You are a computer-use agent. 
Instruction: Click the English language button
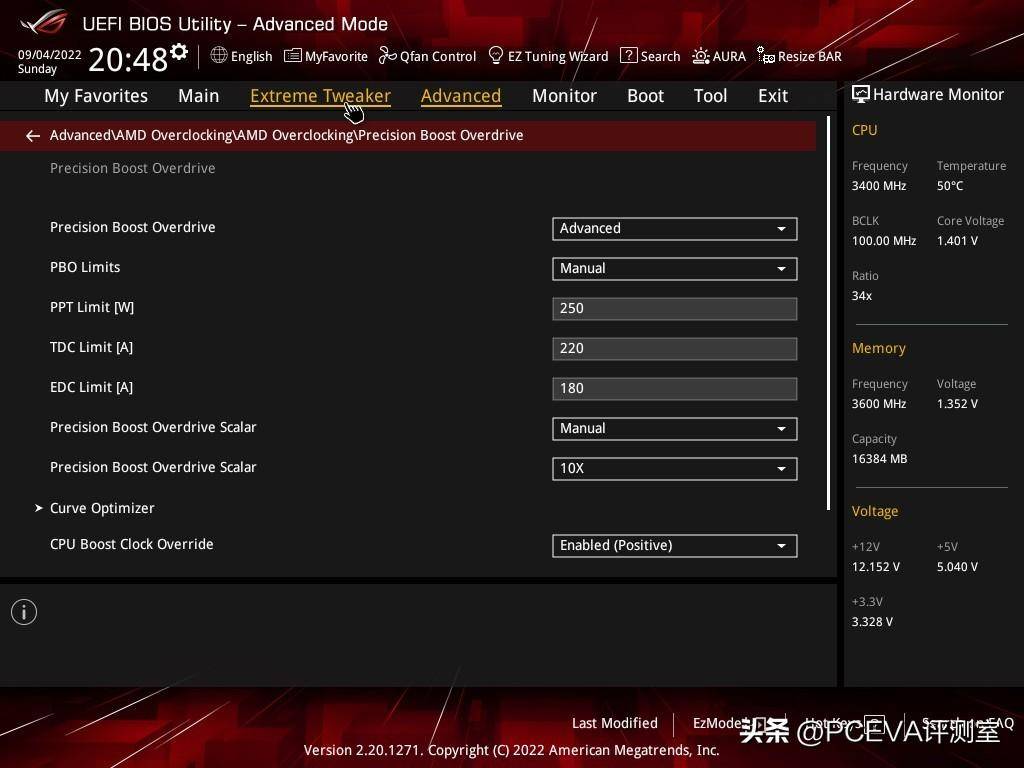251,56
